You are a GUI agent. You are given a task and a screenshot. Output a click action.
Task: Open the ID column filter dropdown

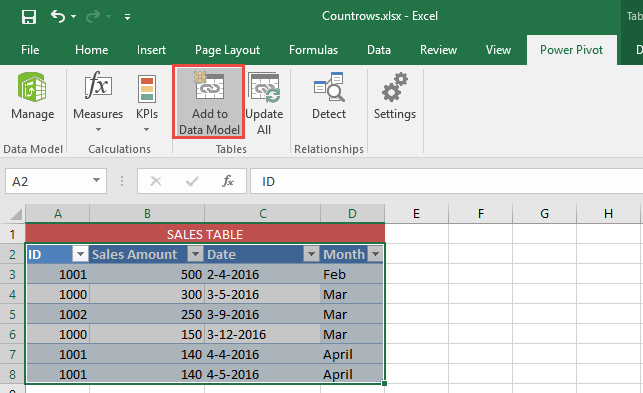[80, 254]
